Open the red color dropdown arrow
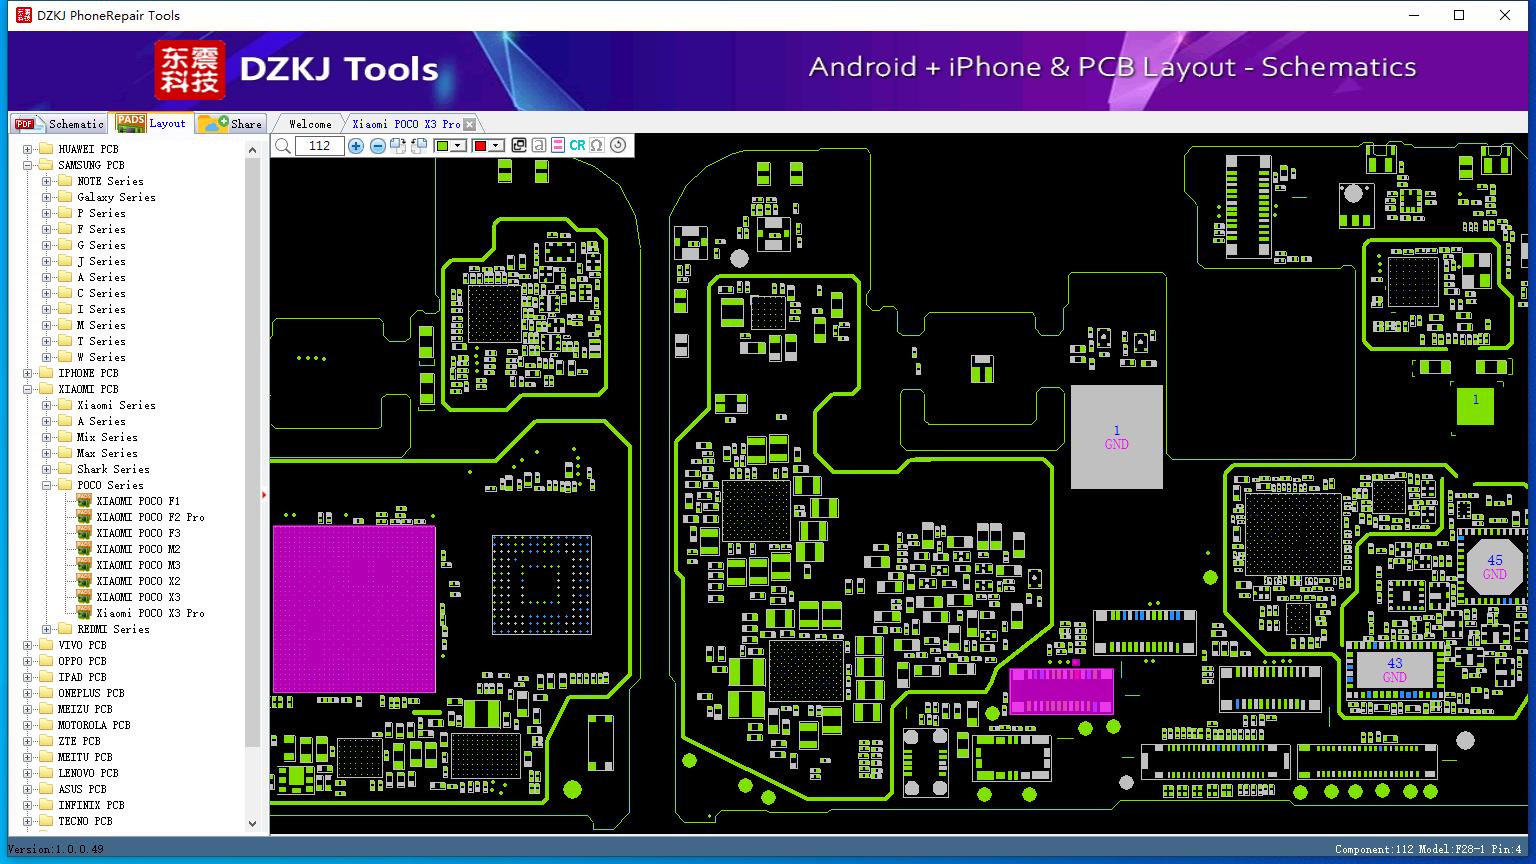The image size is (1536, 864). tap(496, 146)
